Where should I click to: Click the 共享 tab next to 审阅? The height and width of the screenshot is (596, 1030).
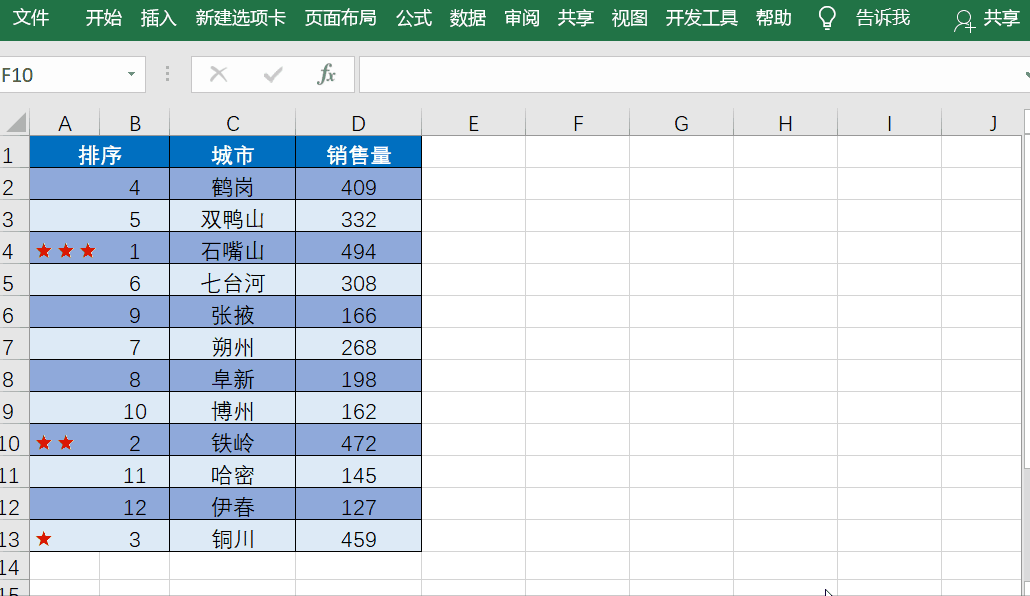point(575,18)
